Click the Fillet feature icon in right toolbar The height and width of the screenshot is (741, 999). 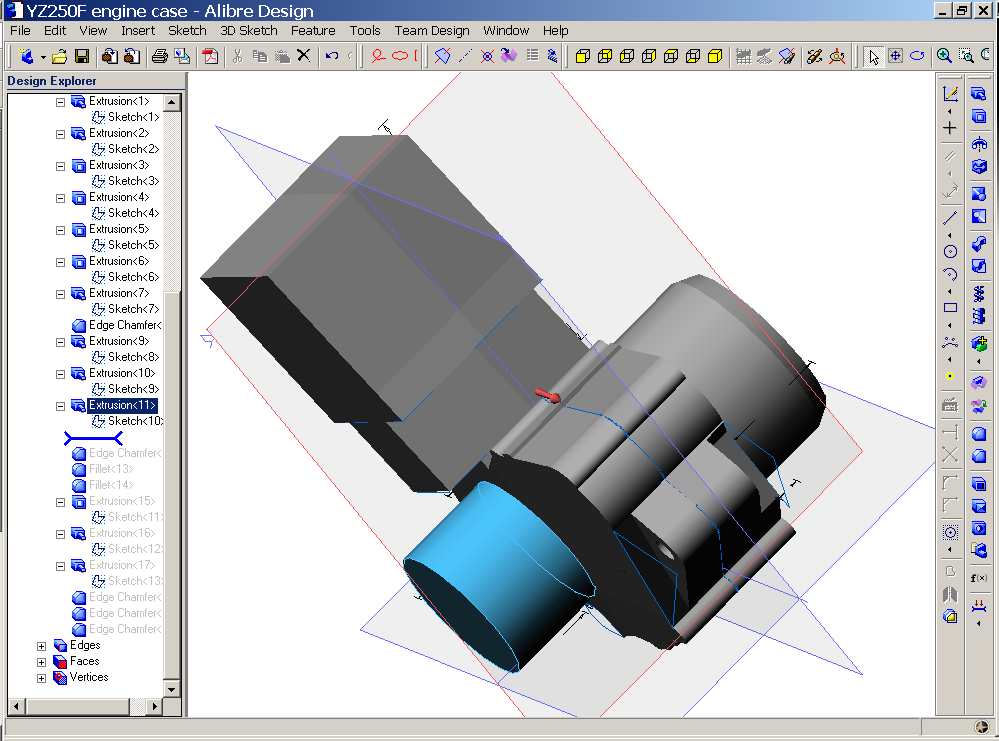pos(979,435)
